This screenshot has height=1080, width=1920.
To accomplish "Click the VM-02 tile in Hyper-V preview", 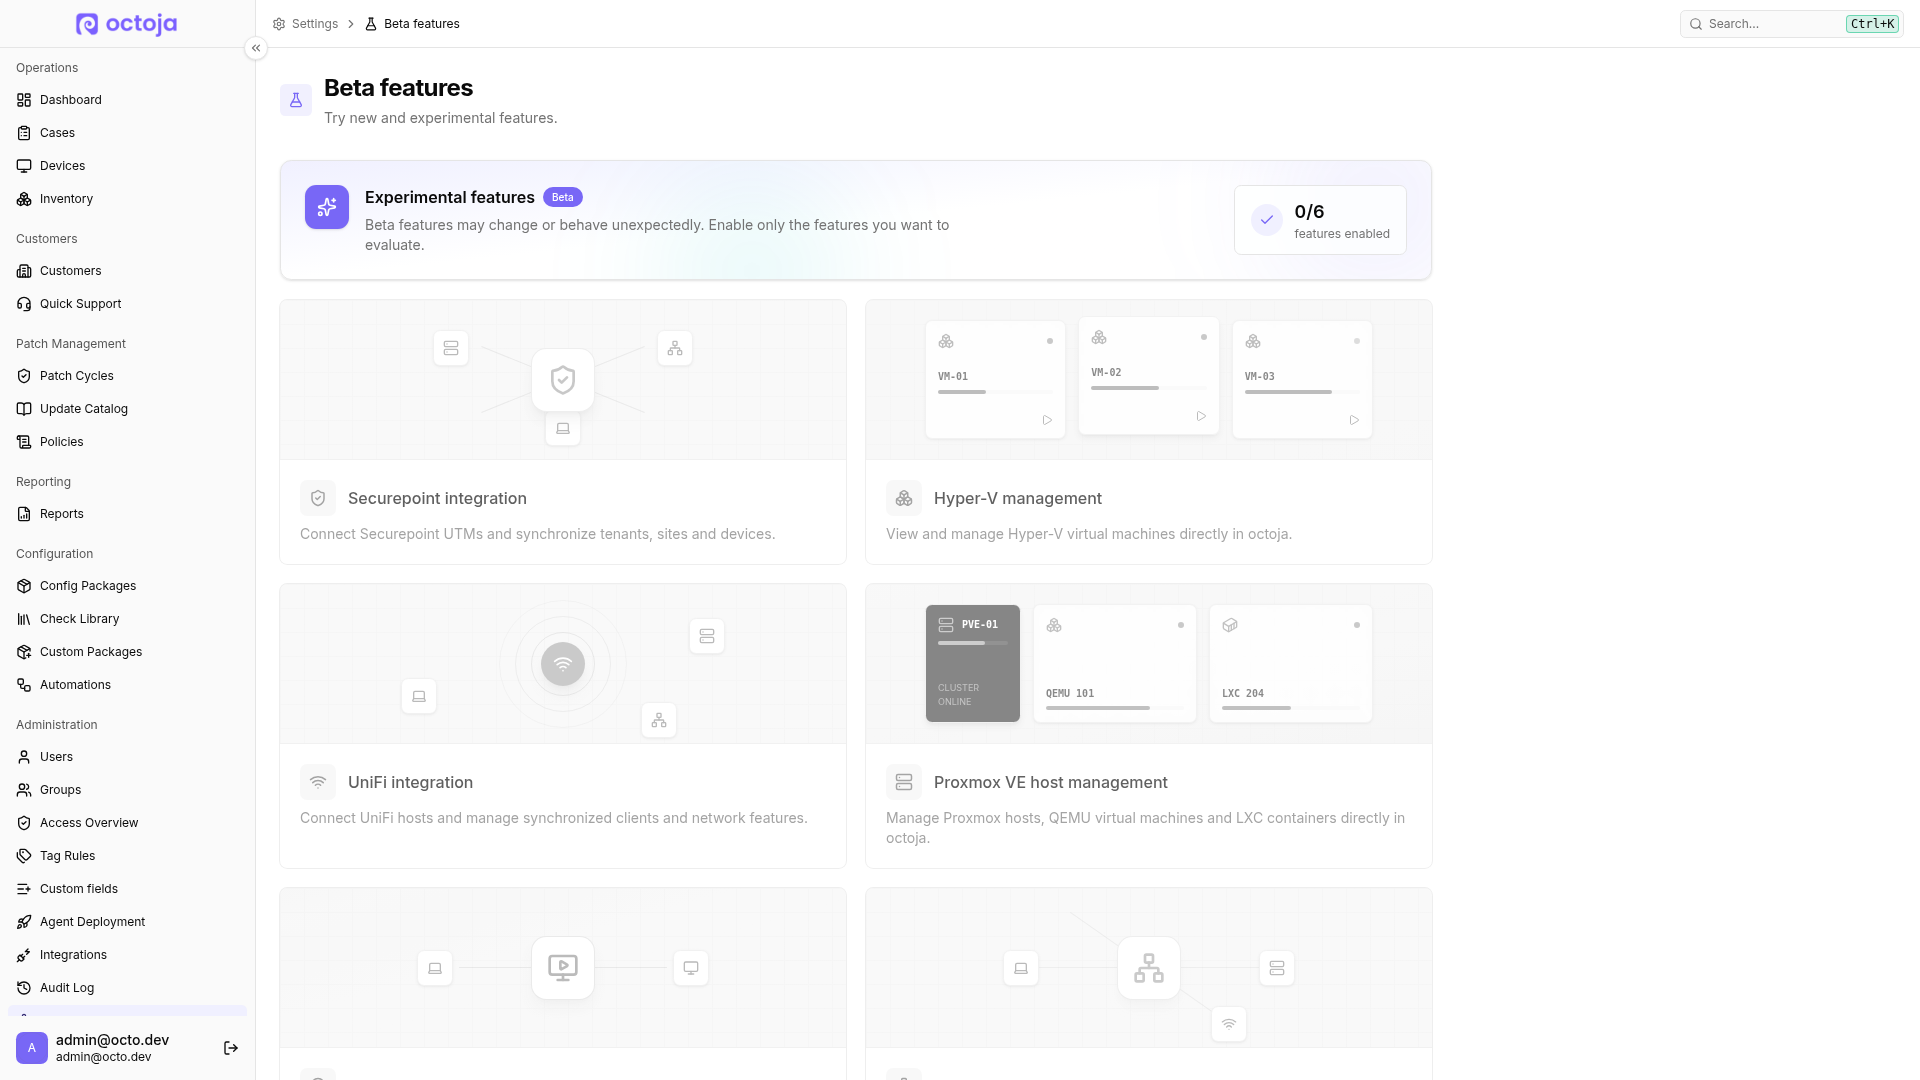I will [1149, 376].
